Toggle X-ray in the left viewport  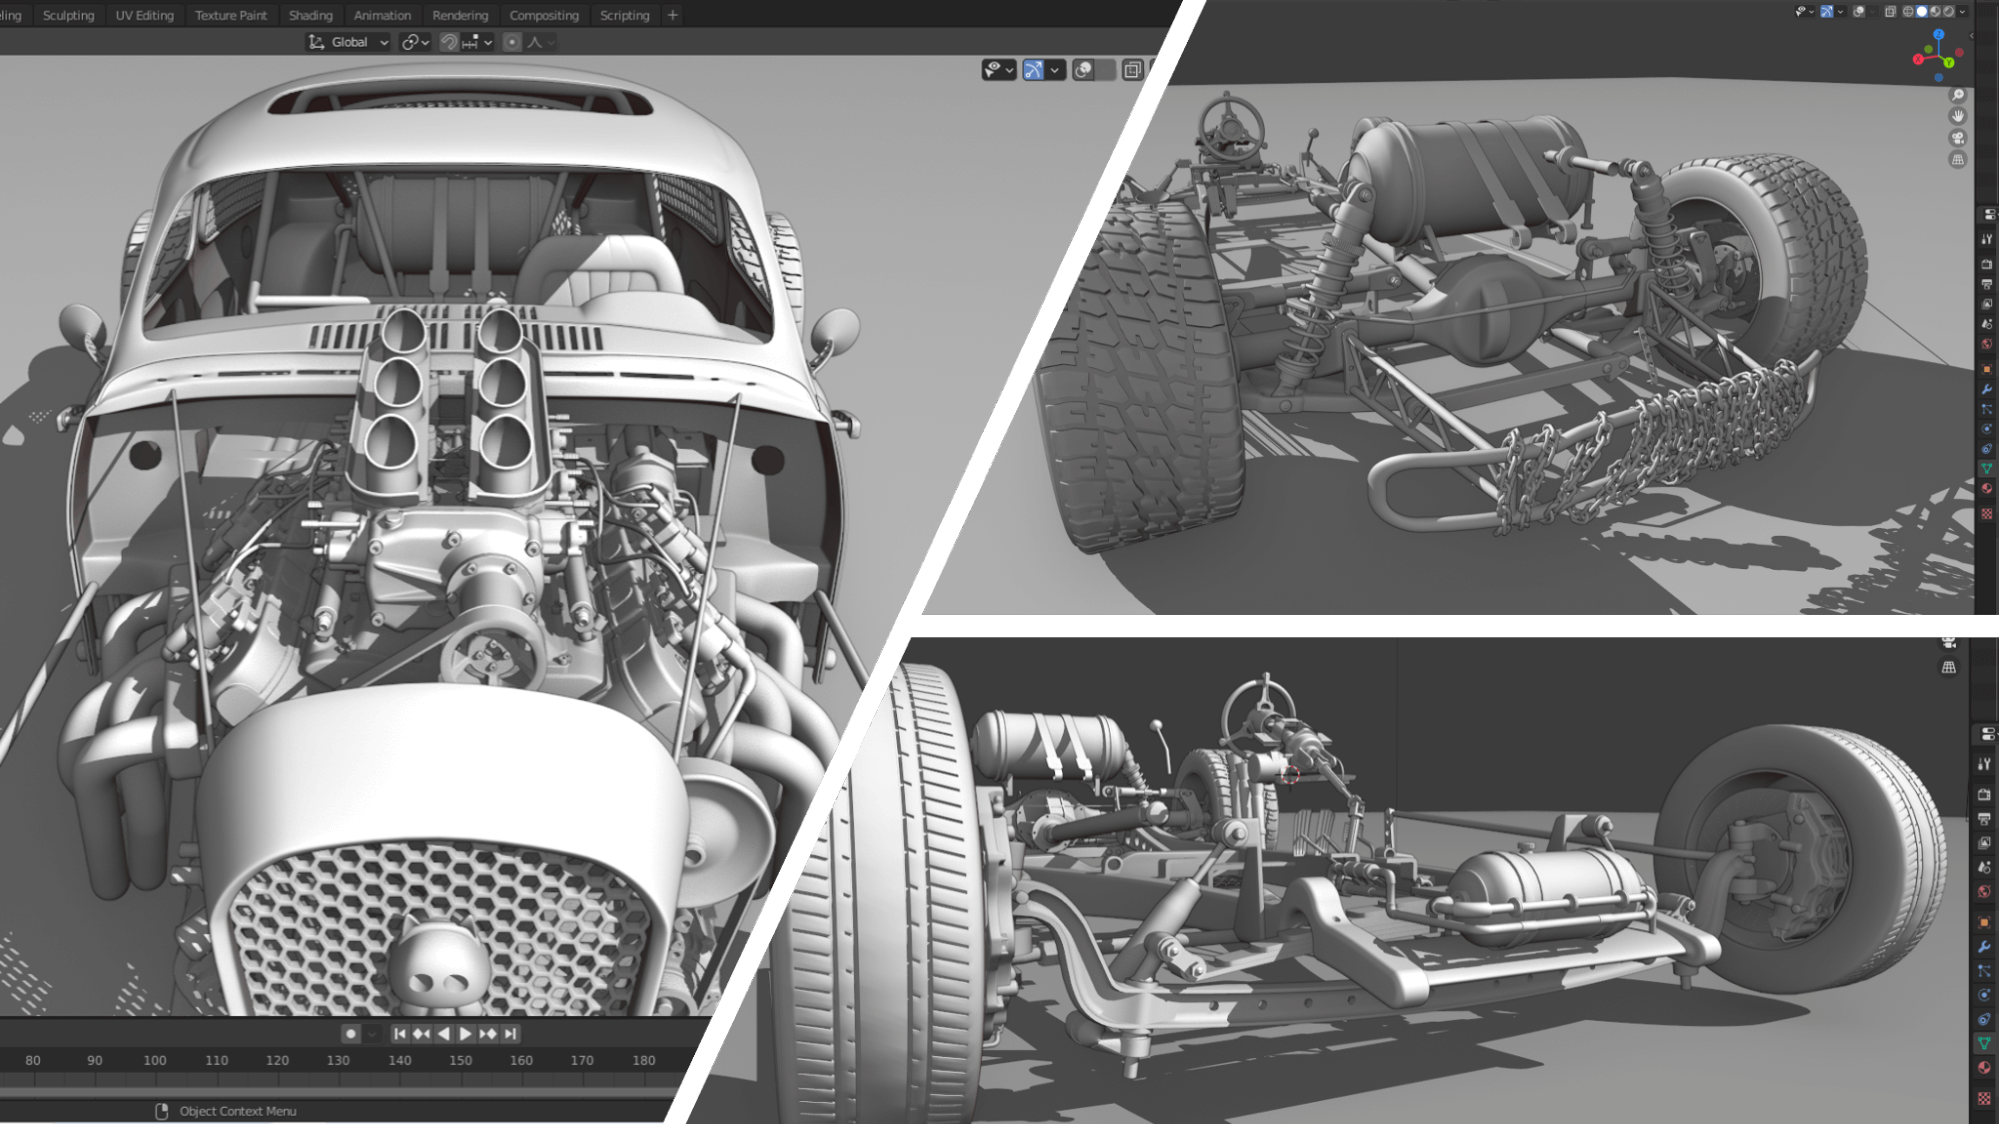(1132, 70)
